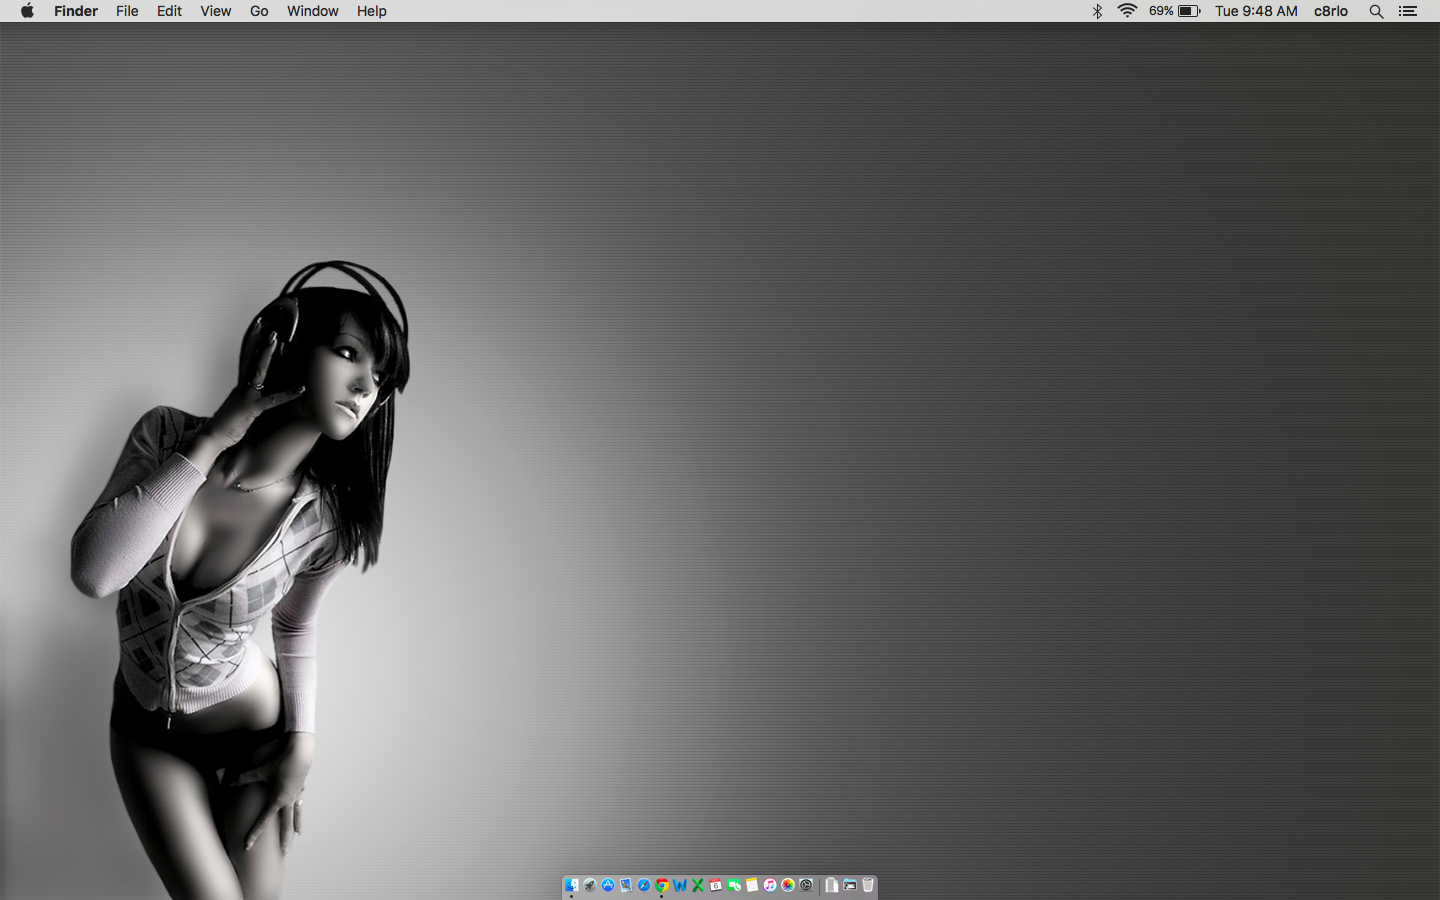Open the Edit menu
This screenshot has height=900, width=1440.
[x=169, y=11]
